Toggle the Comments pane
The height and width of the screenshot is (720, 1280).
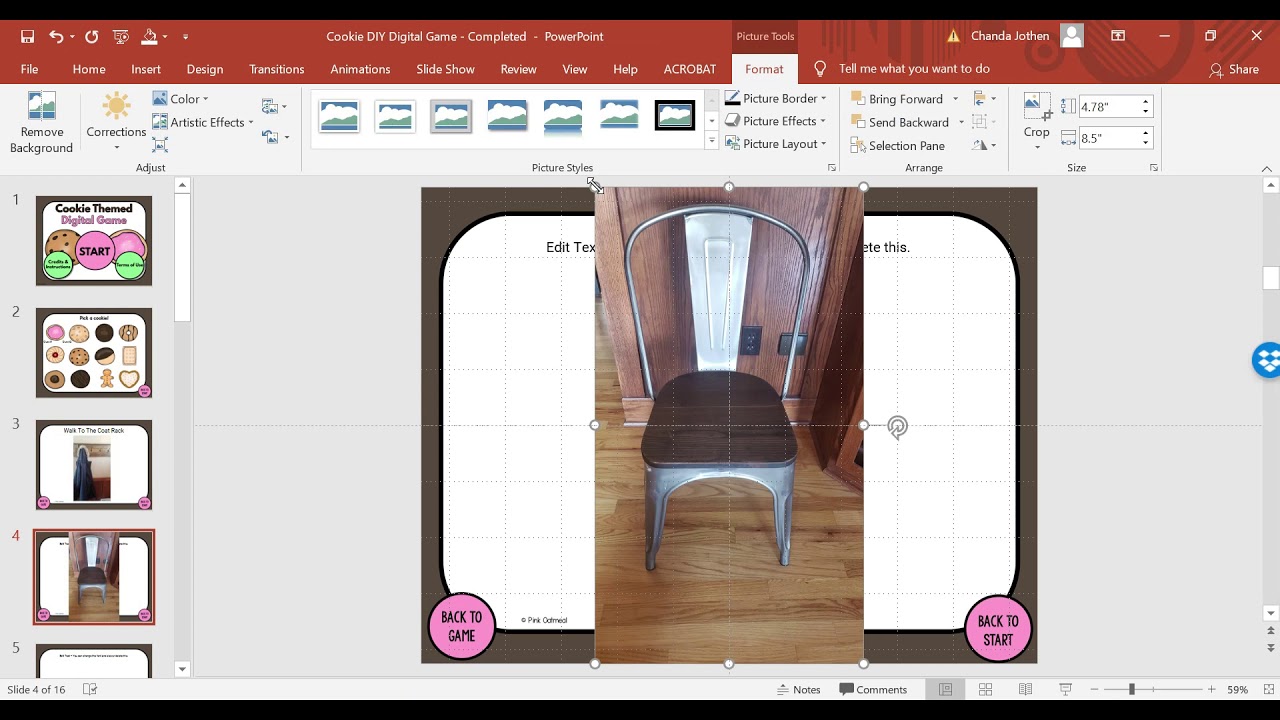coord(873,689)
